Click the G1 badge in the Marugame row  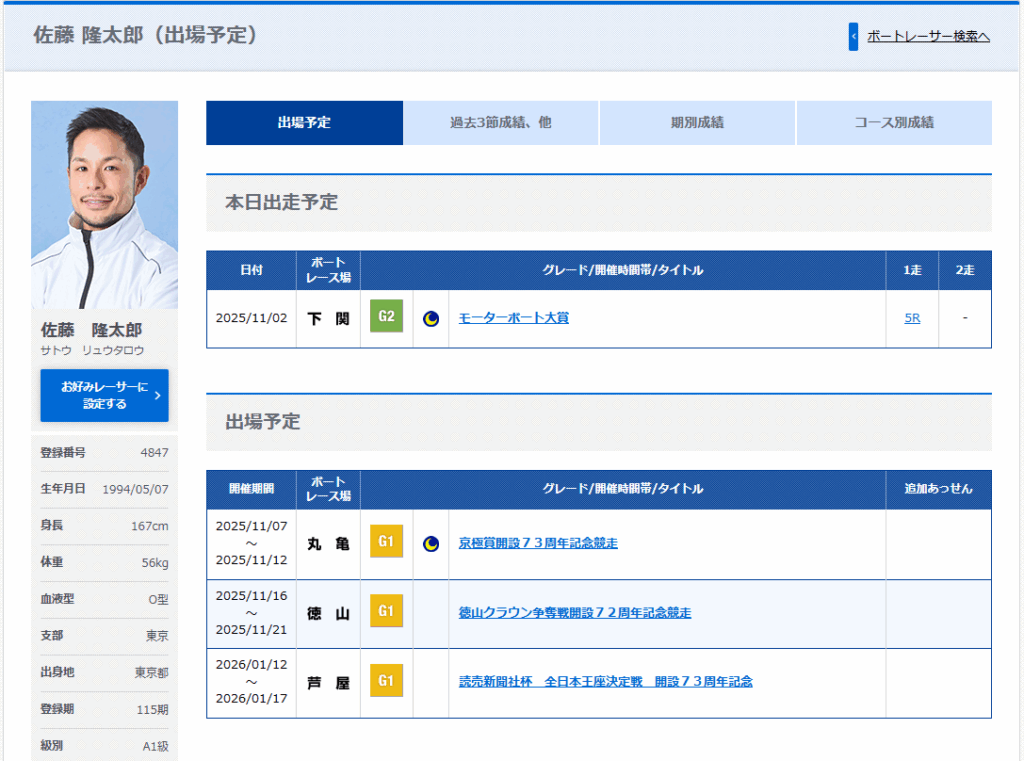coord(386,543)
